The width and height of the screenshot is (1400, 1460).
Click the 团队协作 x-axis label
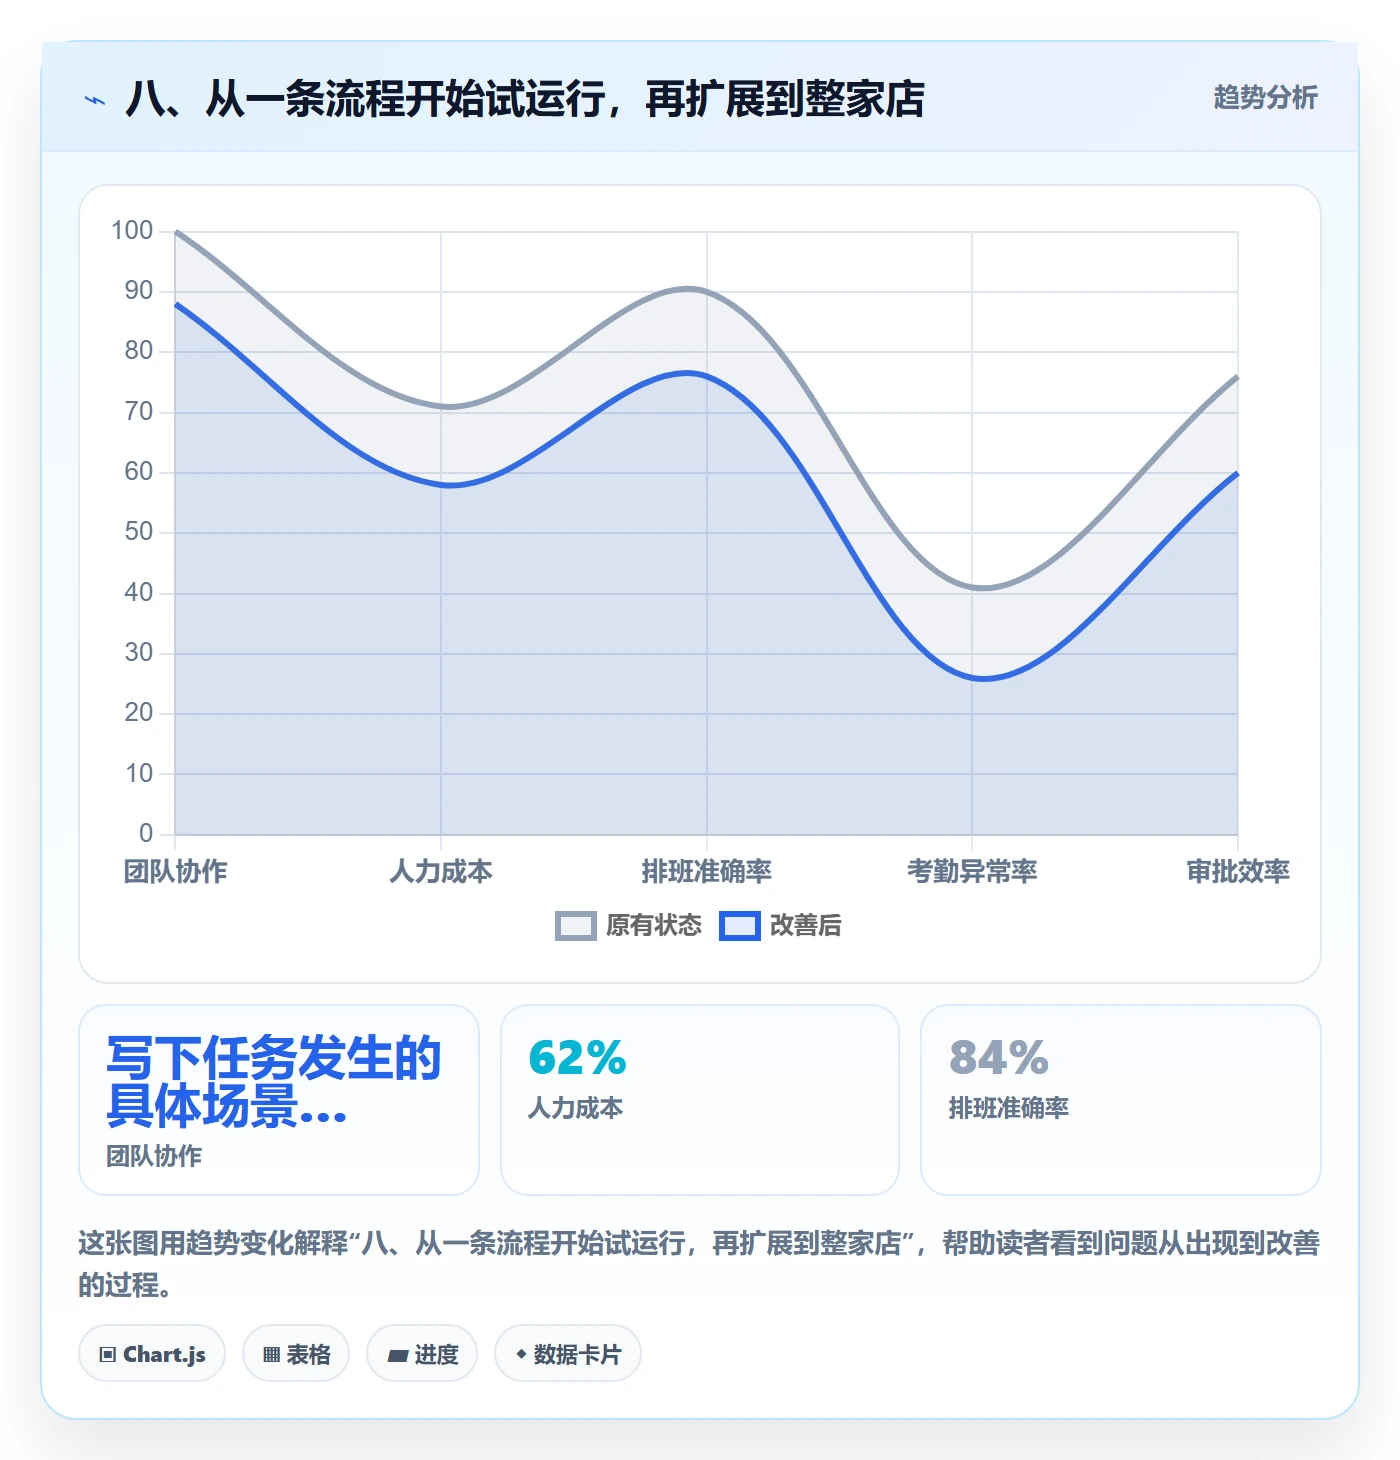[x=175, y=871]
